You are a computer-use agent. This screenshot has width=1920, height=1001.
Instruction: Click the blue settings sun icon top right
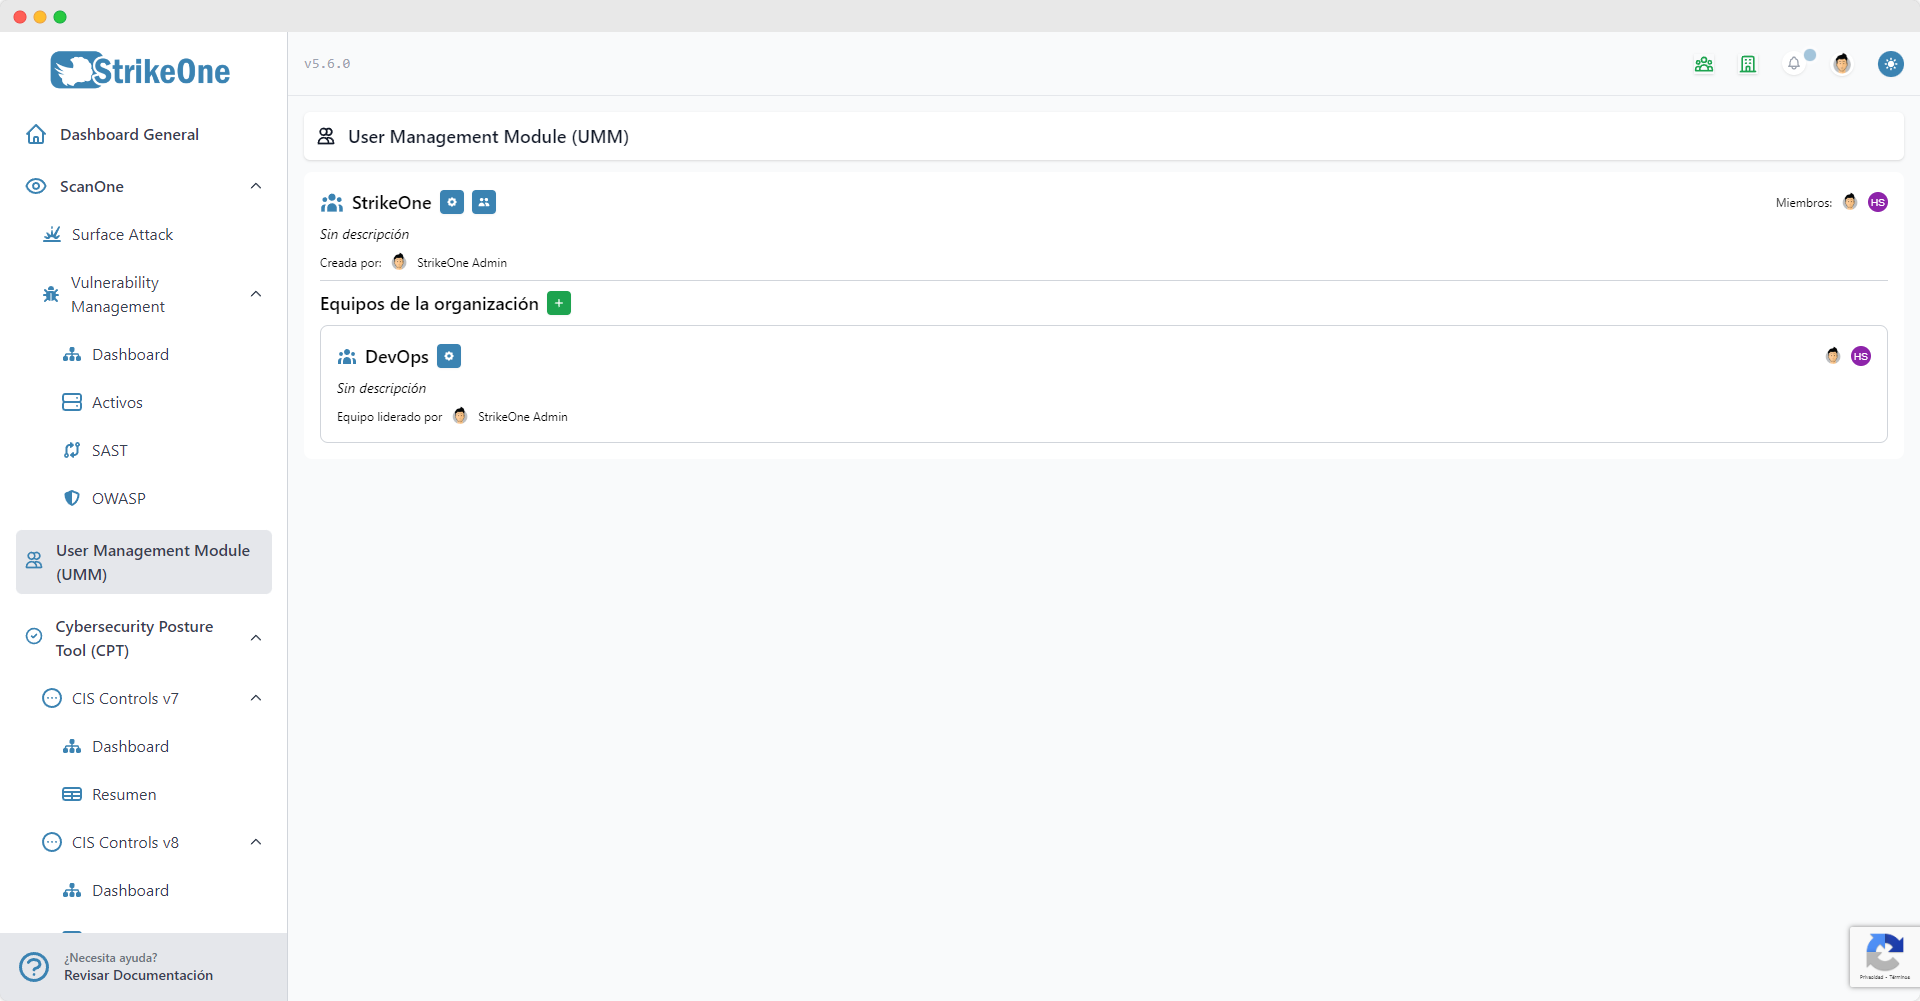click(1892, 63)
